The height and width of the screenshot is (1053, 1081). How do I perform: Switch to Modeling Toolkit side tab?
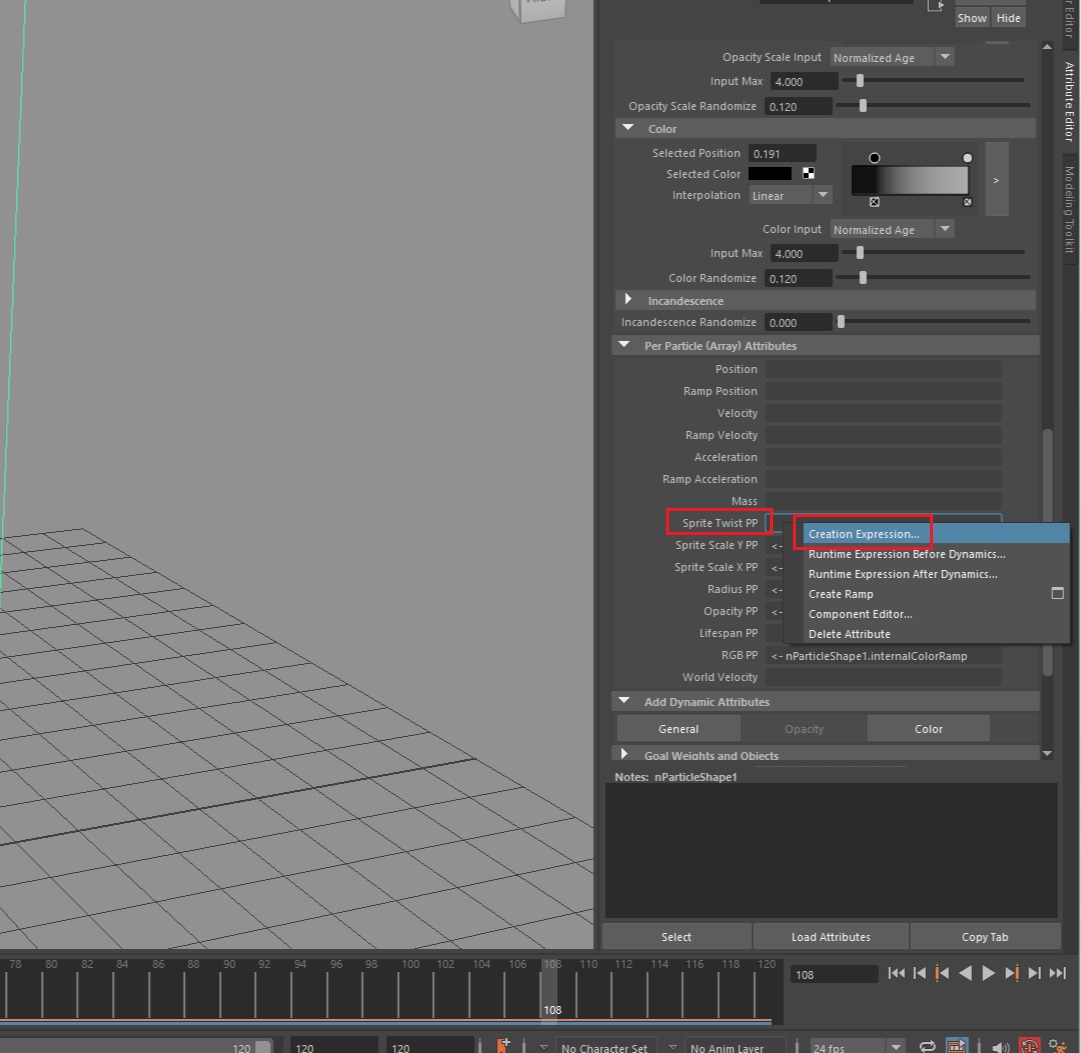click(x=1069, y=209)
